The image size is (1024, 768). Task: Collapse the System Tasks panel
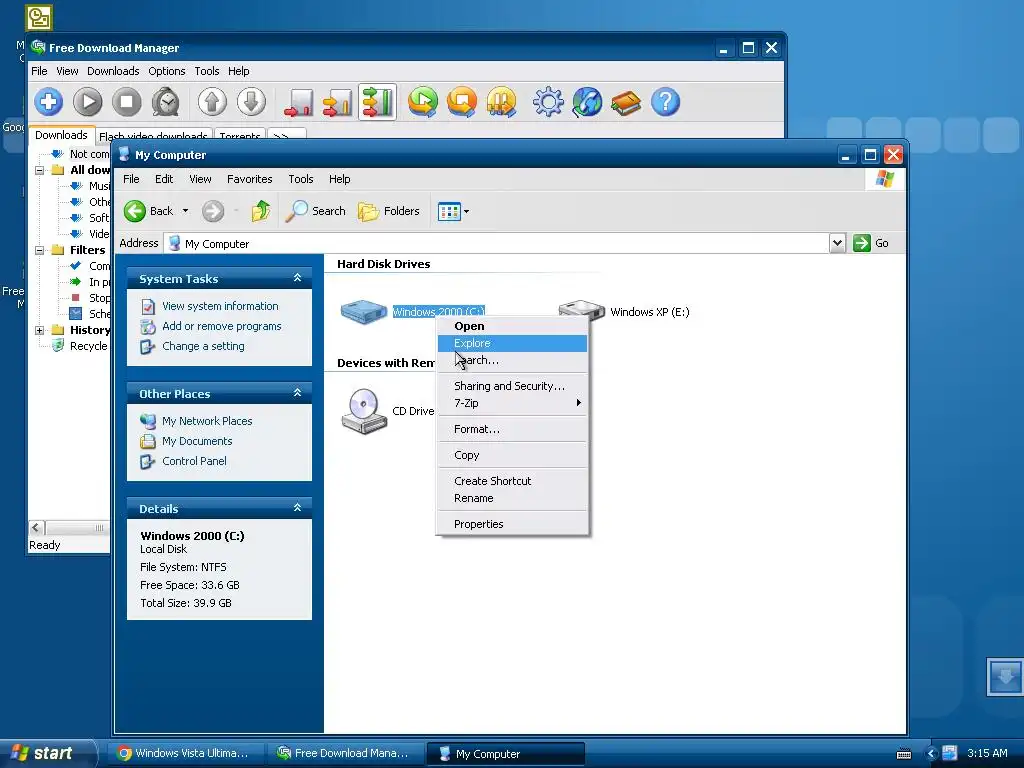click(297, 278)
